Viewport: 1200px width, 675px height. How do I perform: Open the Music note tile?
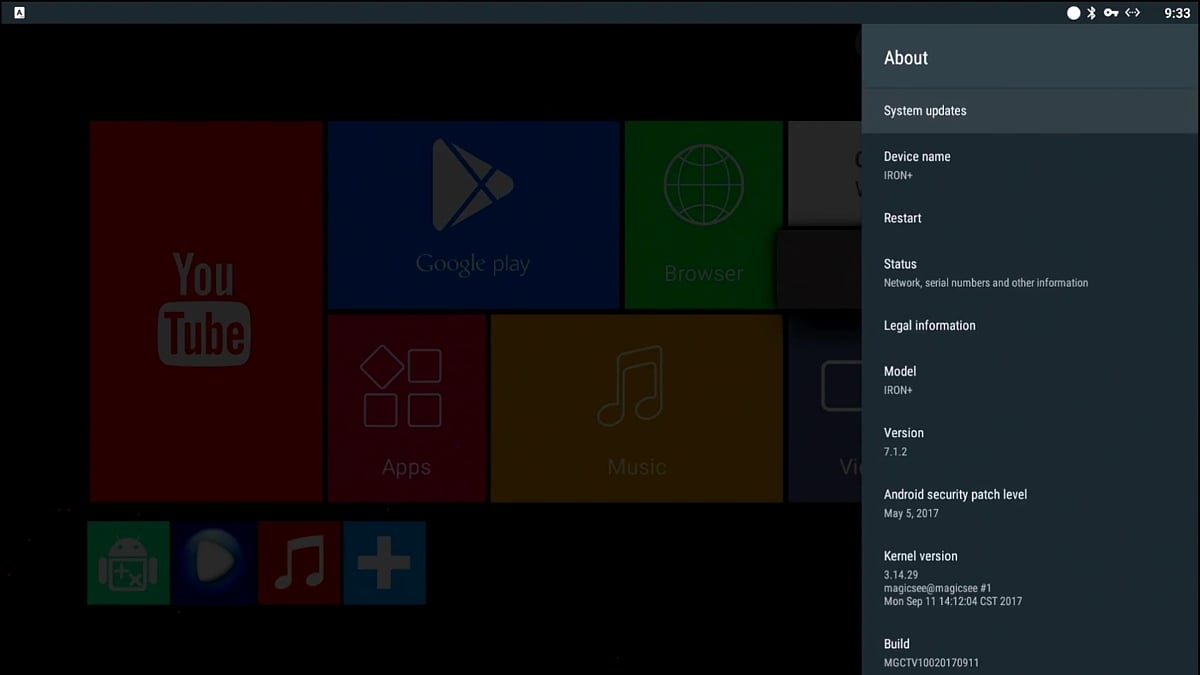636,408
